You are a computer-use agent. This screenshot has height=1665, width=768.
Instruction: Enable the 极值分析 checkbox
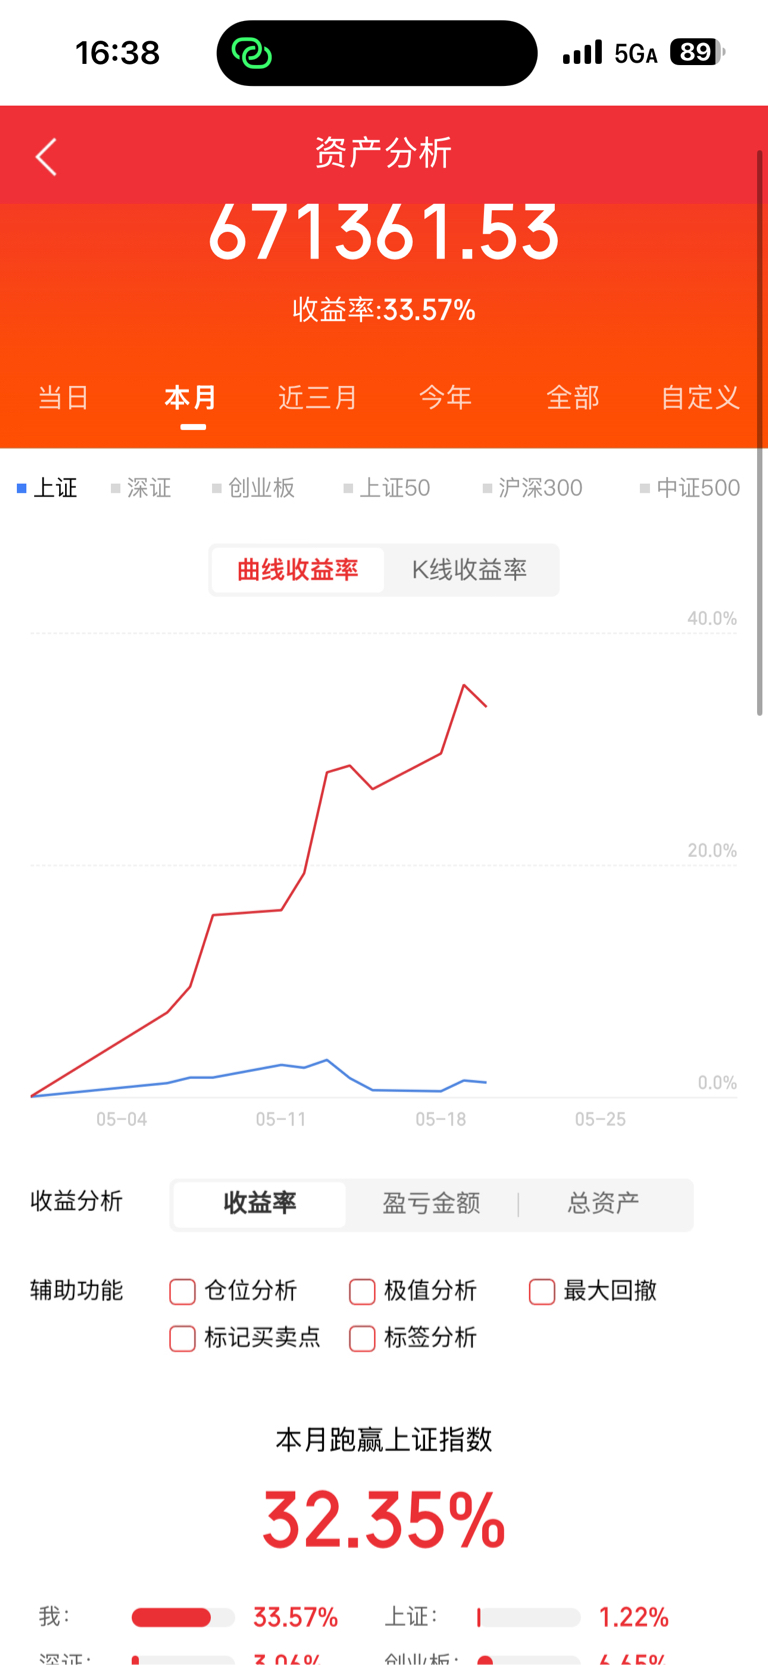pos(362,1291)
